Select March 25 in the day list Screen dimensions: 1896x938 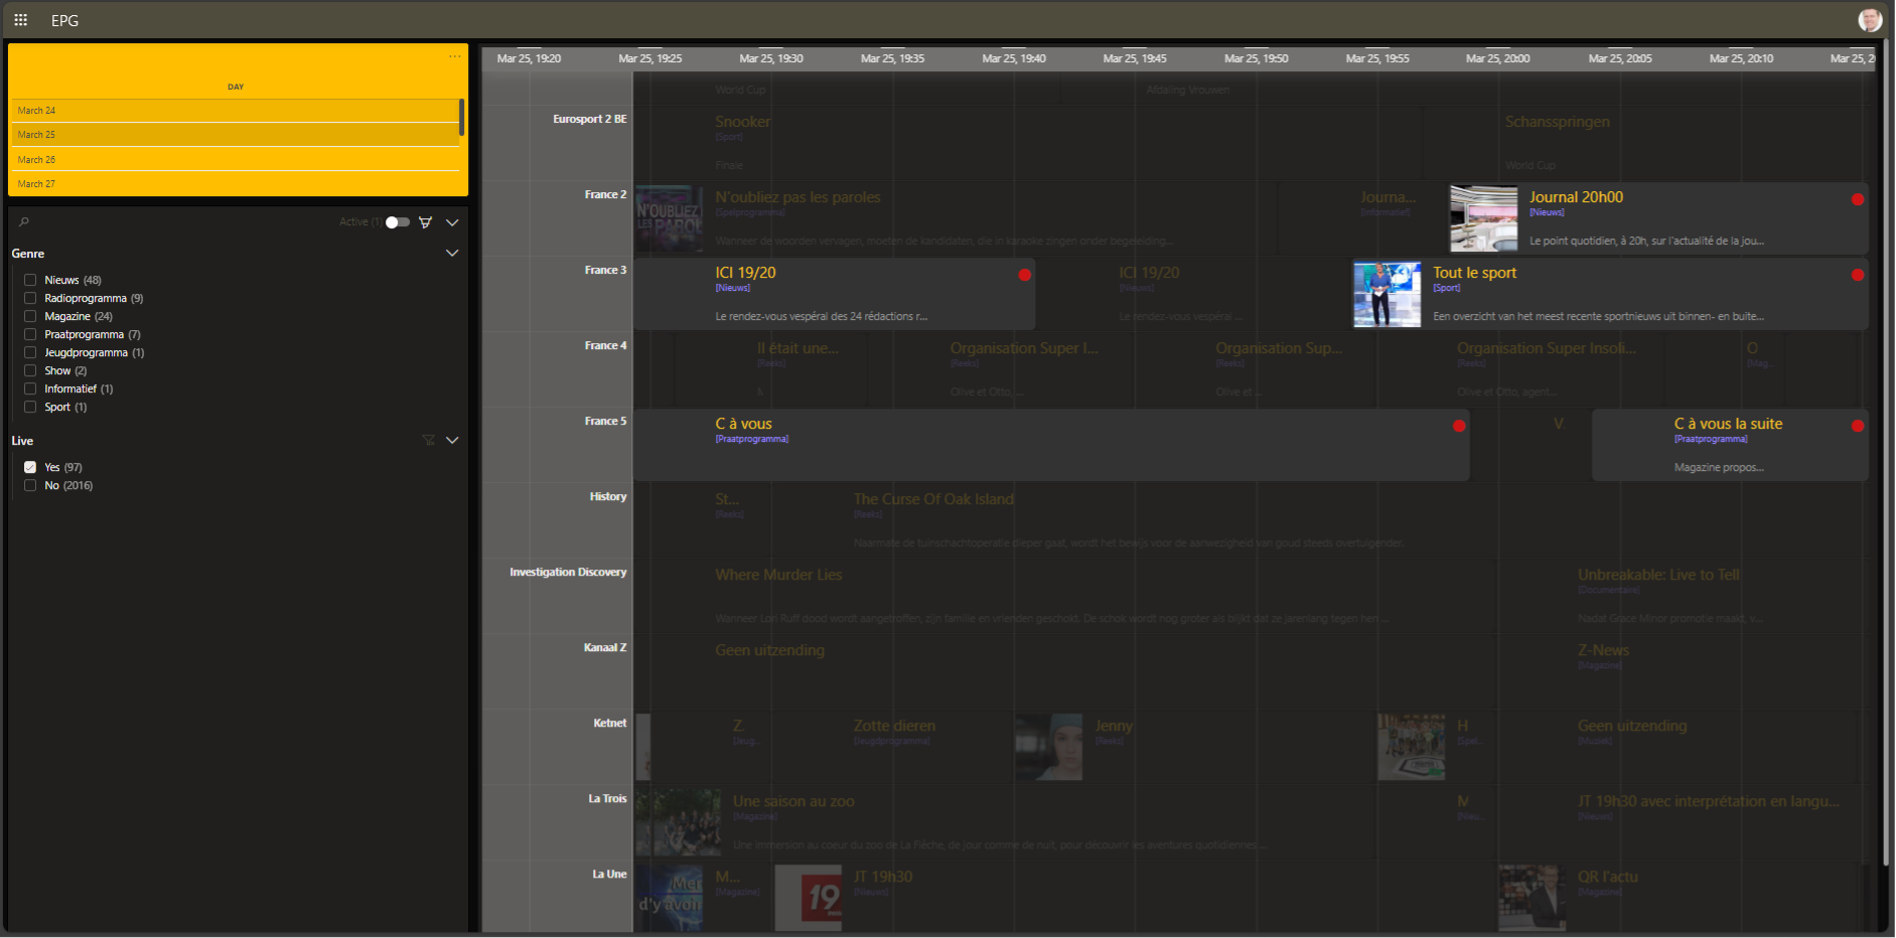pyautogui.click(x=234, y=135)
